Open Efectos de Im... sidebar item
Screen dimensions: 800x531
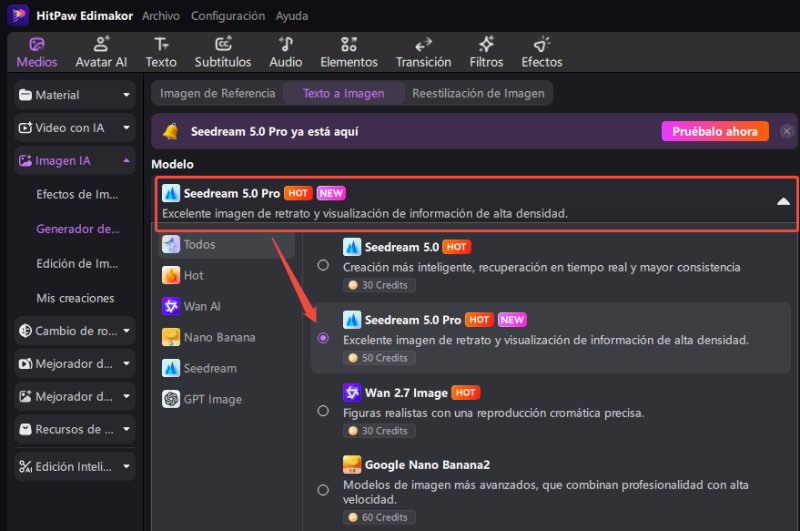tap(77, 194)
